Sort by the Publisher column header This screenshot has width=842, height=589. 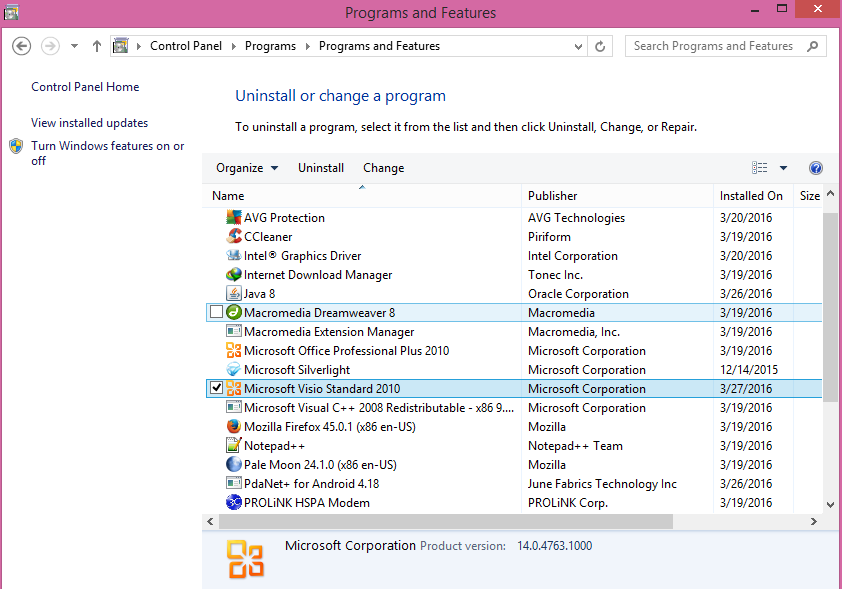coord(618,196)
